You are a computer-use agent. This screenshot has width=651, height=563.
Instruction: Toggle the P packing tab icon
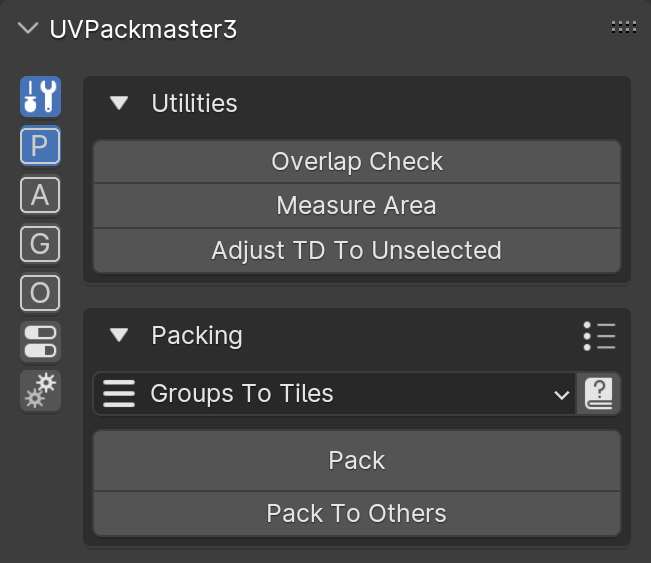tap(40, 146)
